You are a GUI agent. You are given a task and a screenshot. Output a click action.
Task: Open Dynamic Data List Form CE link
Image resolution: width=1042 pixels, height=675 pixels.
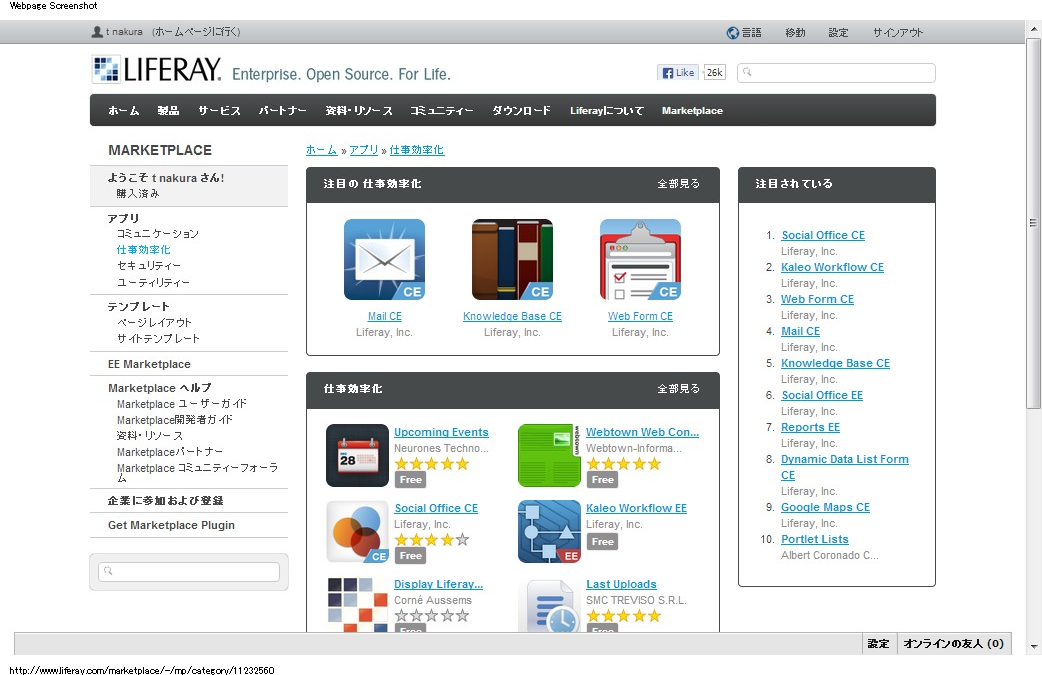[845, 467]
